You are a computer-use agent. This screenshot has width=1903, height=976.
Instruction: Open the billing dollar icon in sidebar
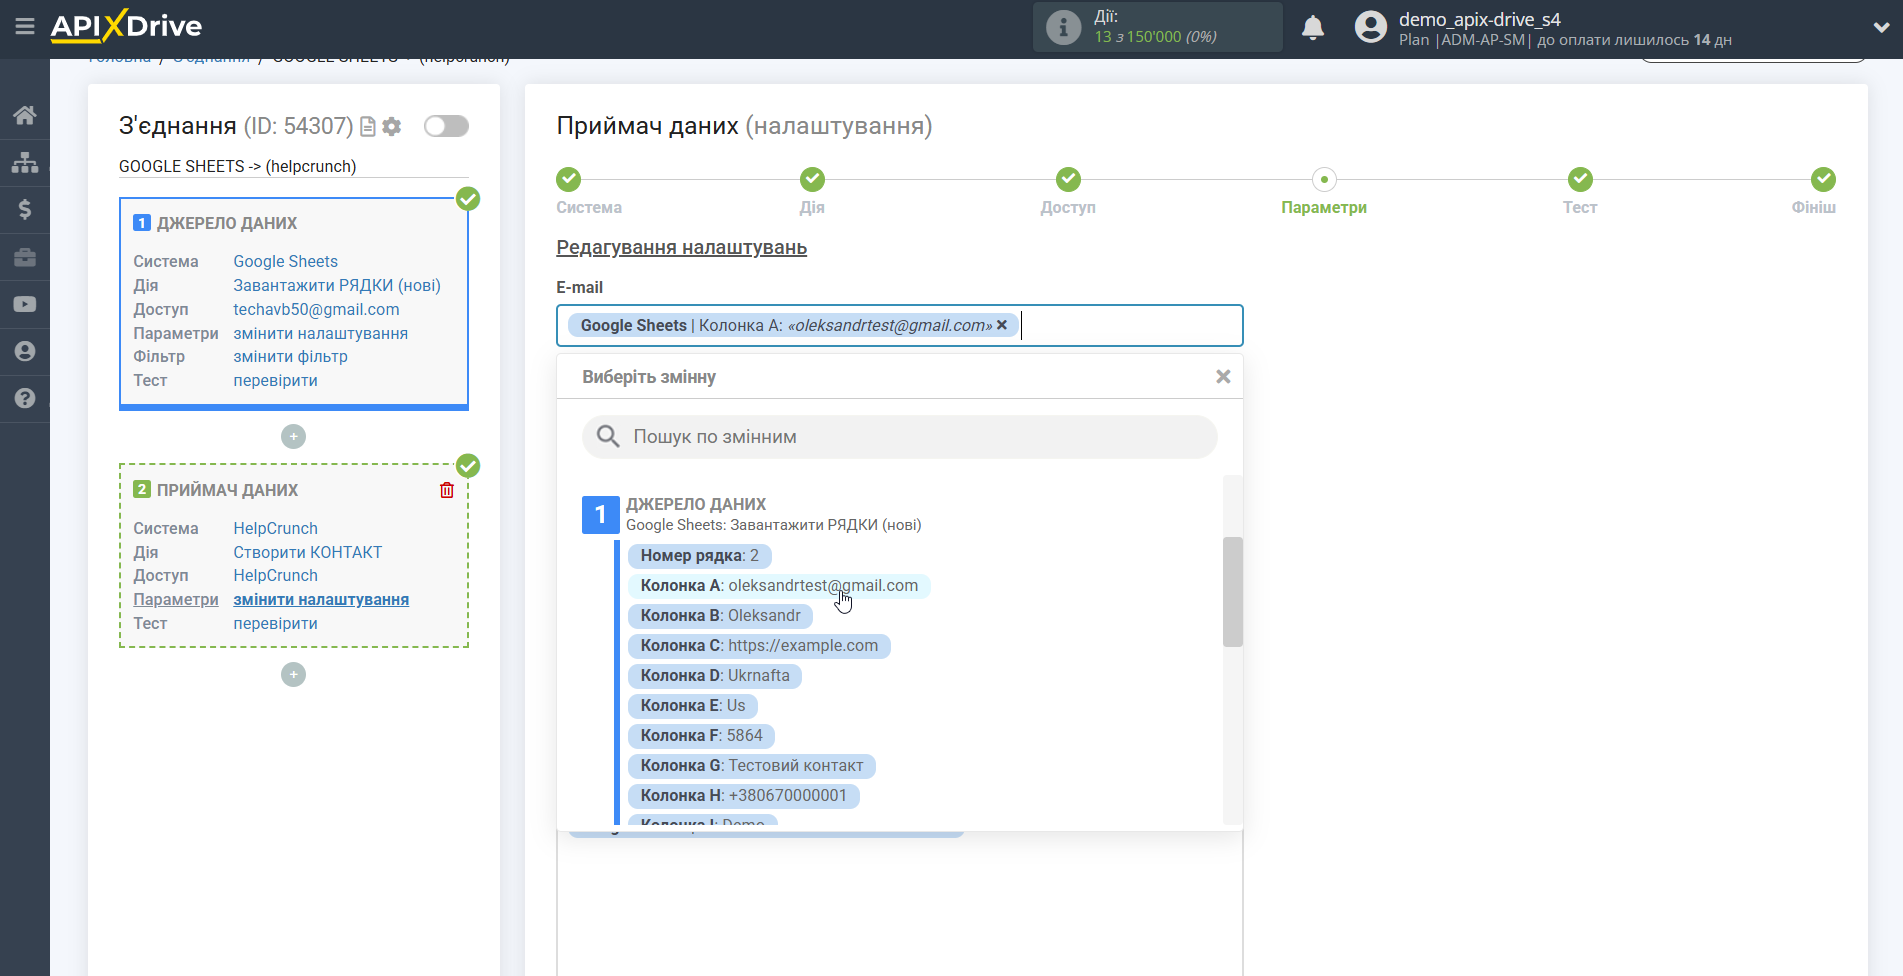[x=25, y=209]
